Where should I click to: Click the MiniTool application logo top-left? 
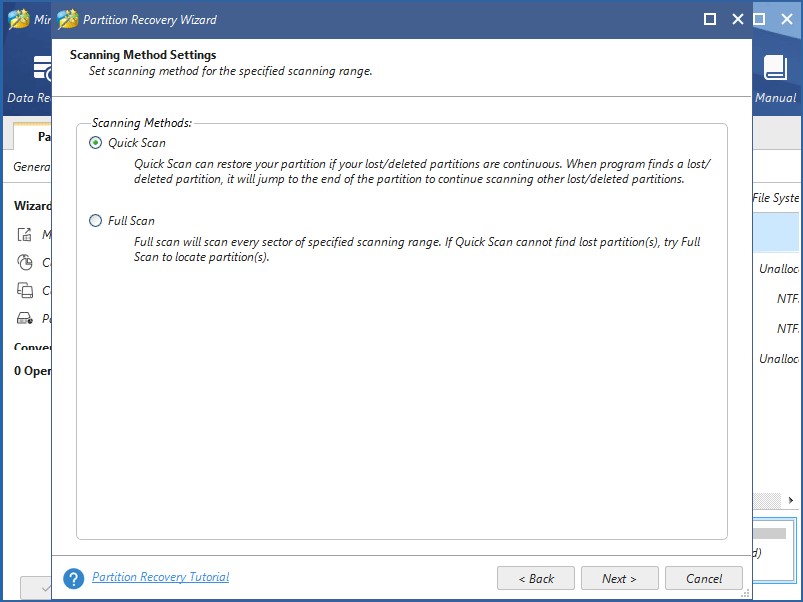click(18, 18)
